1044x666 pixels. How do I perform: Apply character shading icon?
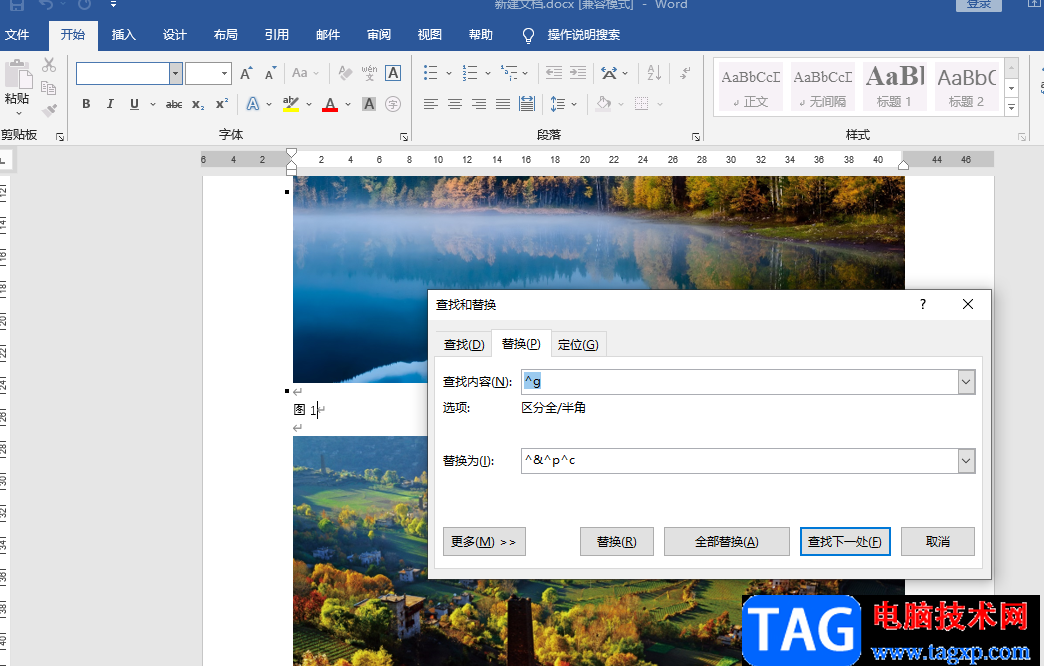369,104
